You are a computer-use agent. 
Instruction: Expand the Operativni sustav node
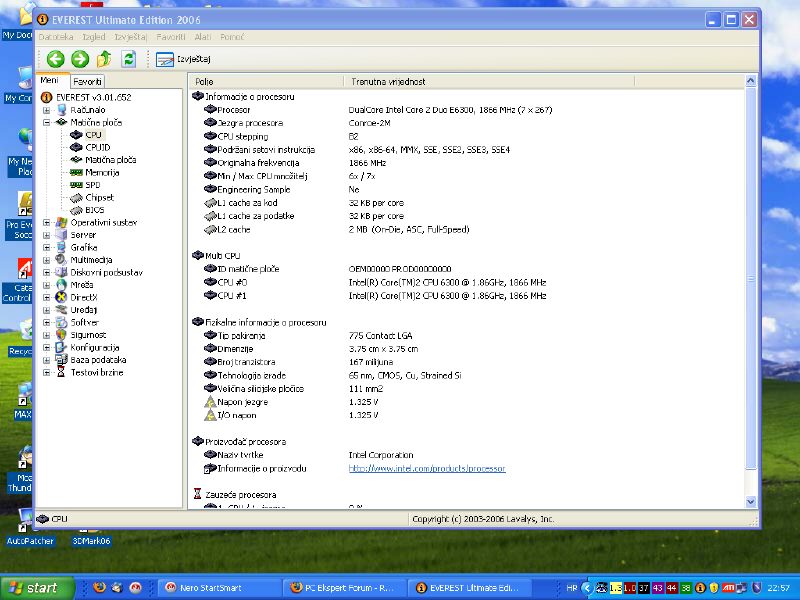[x=46, y=222]
